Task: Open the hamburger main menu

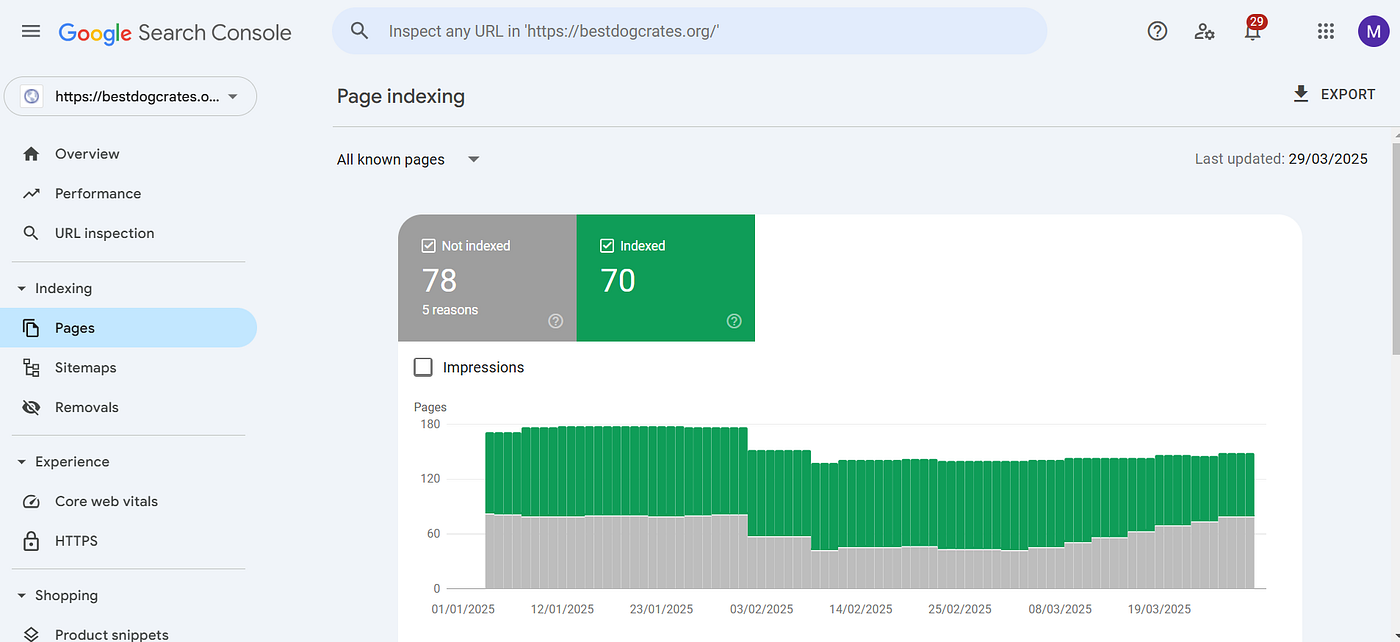Action: pos(31,31)
